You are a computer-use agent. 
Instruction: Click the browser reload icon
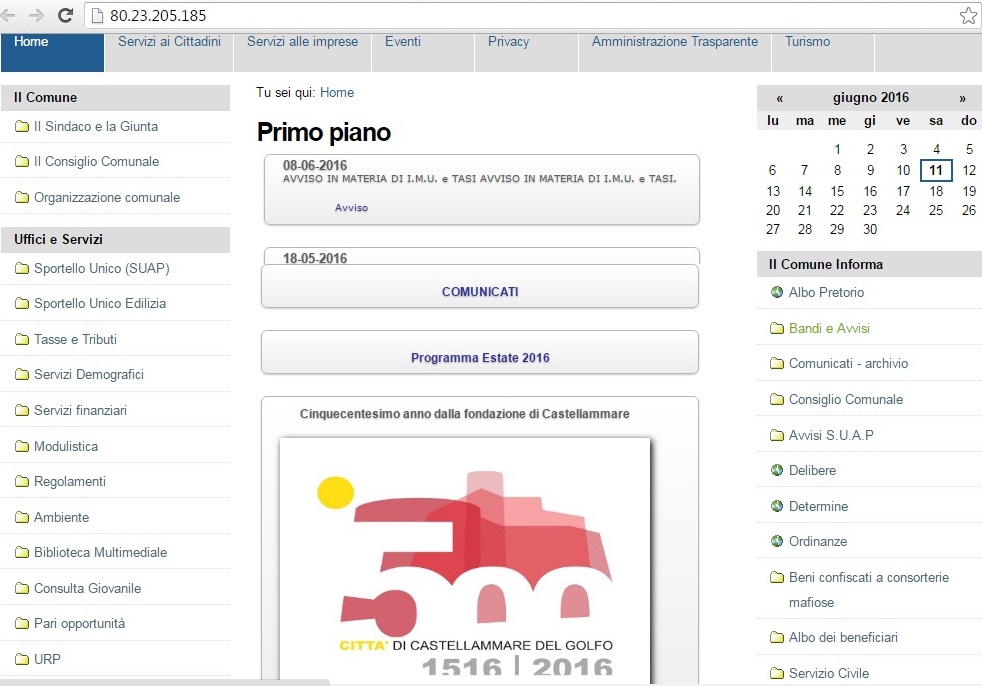(x=66, y=15)
